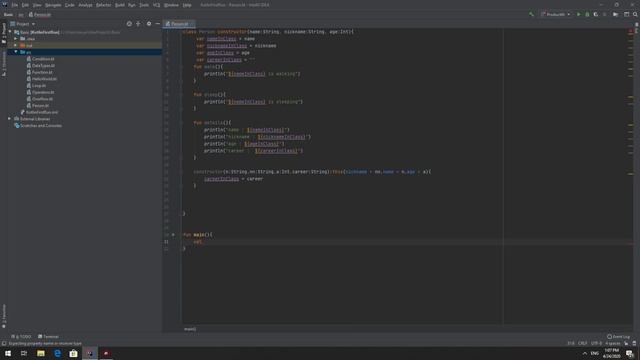Select the Person.kt editor tab

[179, 24]
